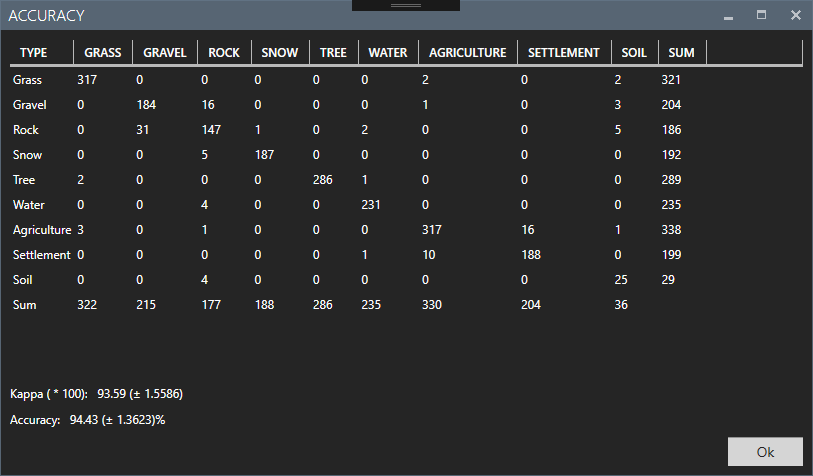Select the Rock row label
Image resolution: width=813 pixels, height=476 pixels.
click(x=25, y=130)
